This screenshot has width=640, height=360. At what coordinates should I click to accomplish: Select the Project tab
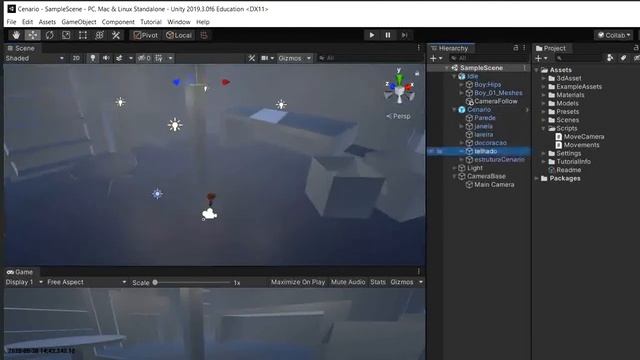551,48
